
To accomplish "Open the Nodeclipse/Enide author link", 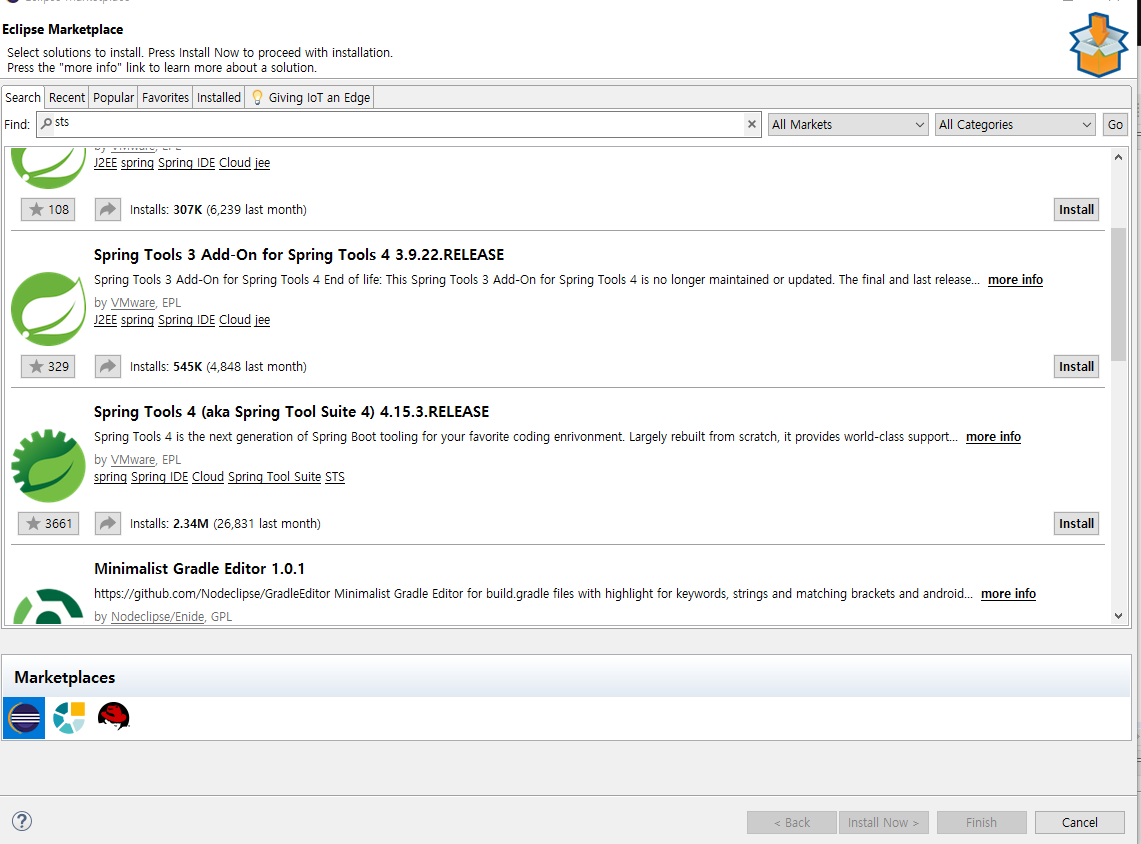I will [157, 616].
